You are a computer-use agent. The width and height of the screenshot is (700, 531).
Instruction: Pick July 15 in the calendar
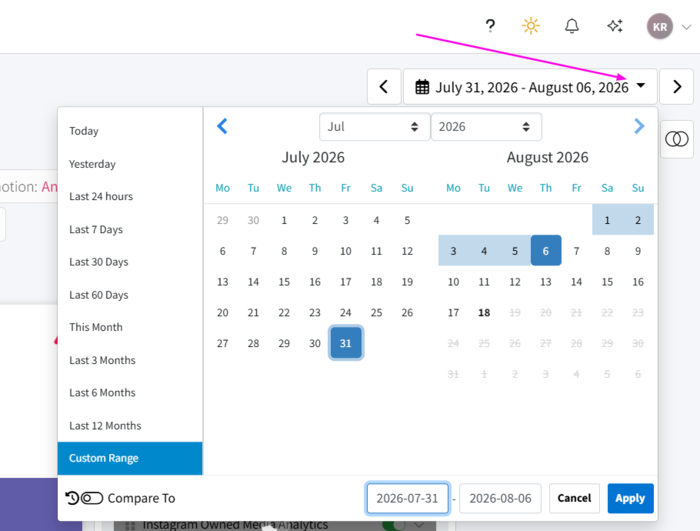tap(284, 281)
